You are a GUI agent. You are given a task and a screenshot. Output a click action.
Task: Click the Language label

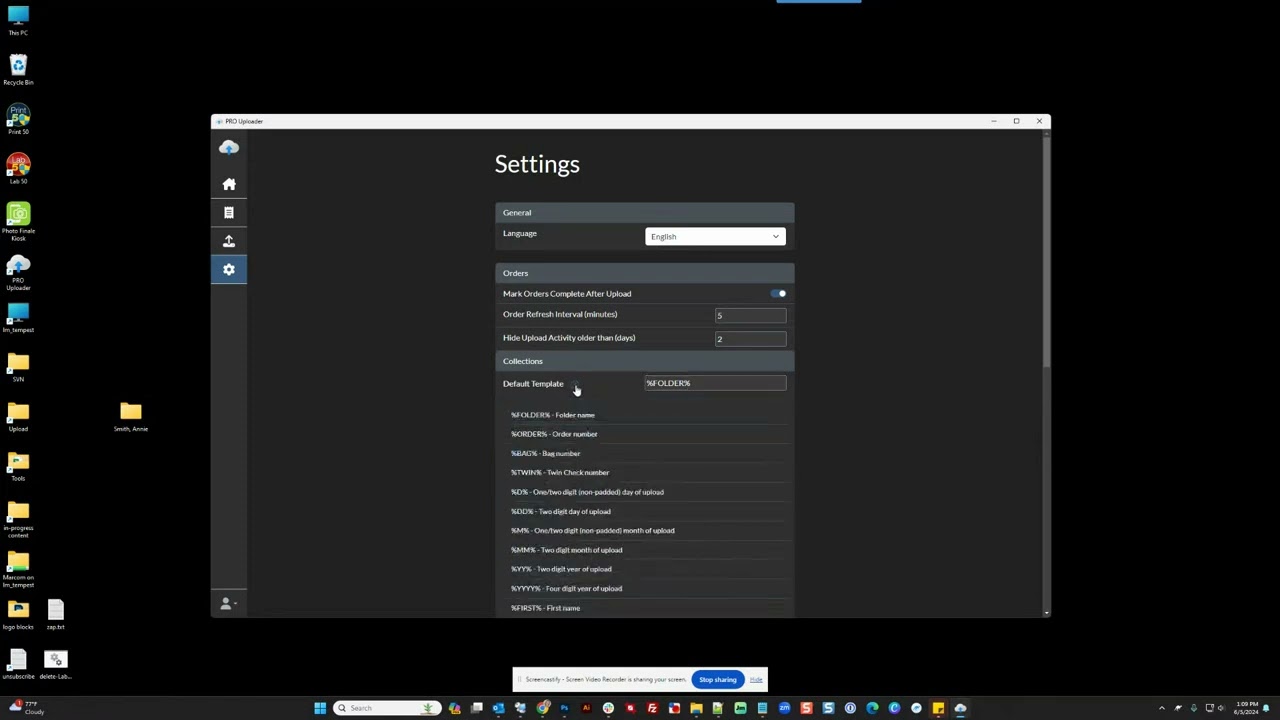[520, 234]
